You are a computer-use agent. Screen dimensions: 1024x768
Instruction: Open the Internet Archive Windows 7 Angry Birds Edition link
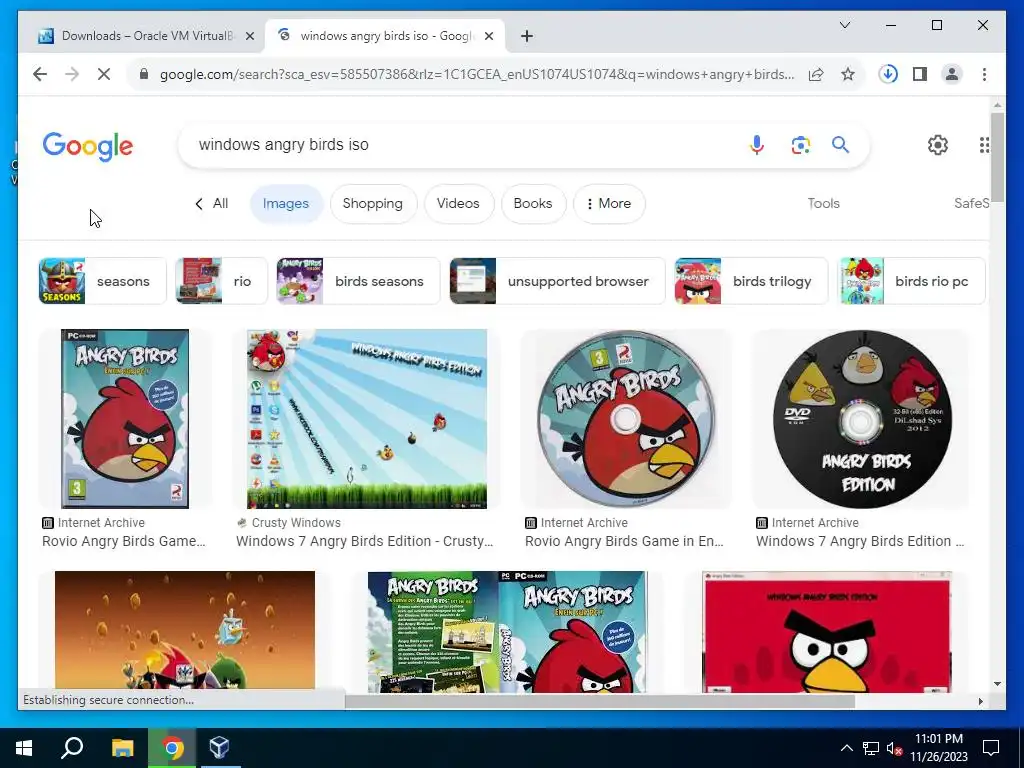coord(859,541)
